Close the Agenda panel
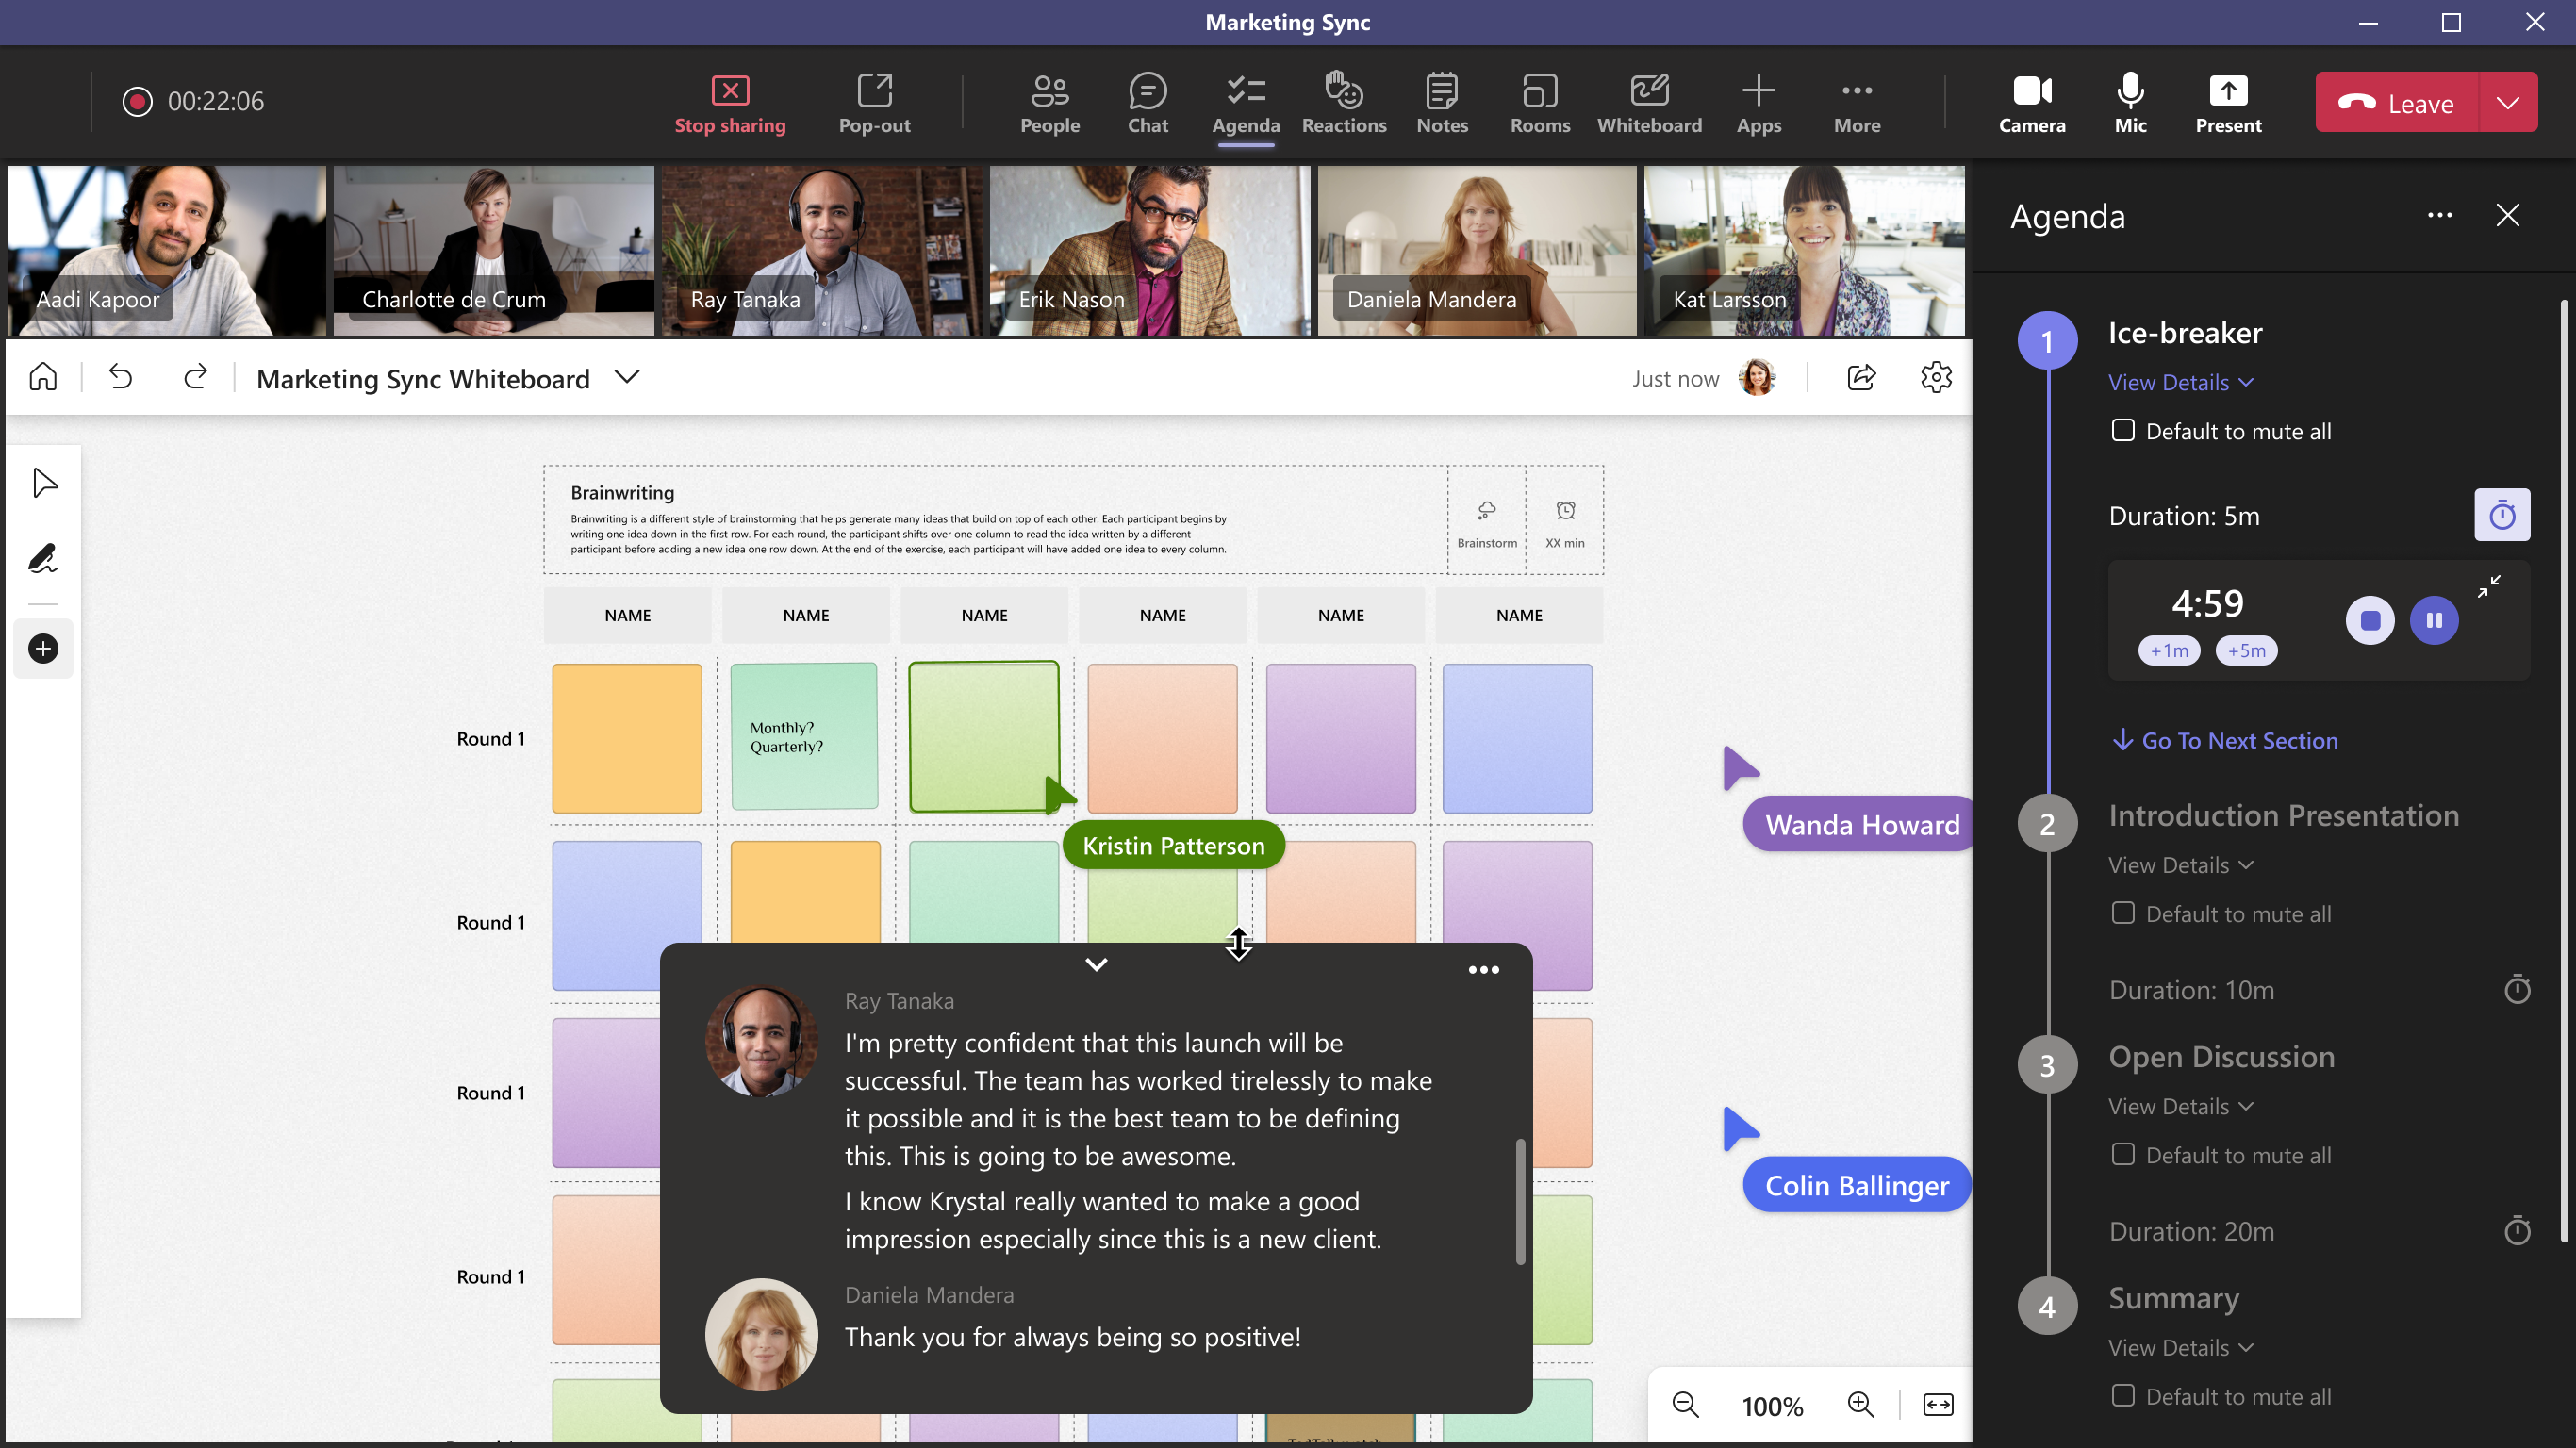Screen dimensions: 2576x1448 [2507, 215]
